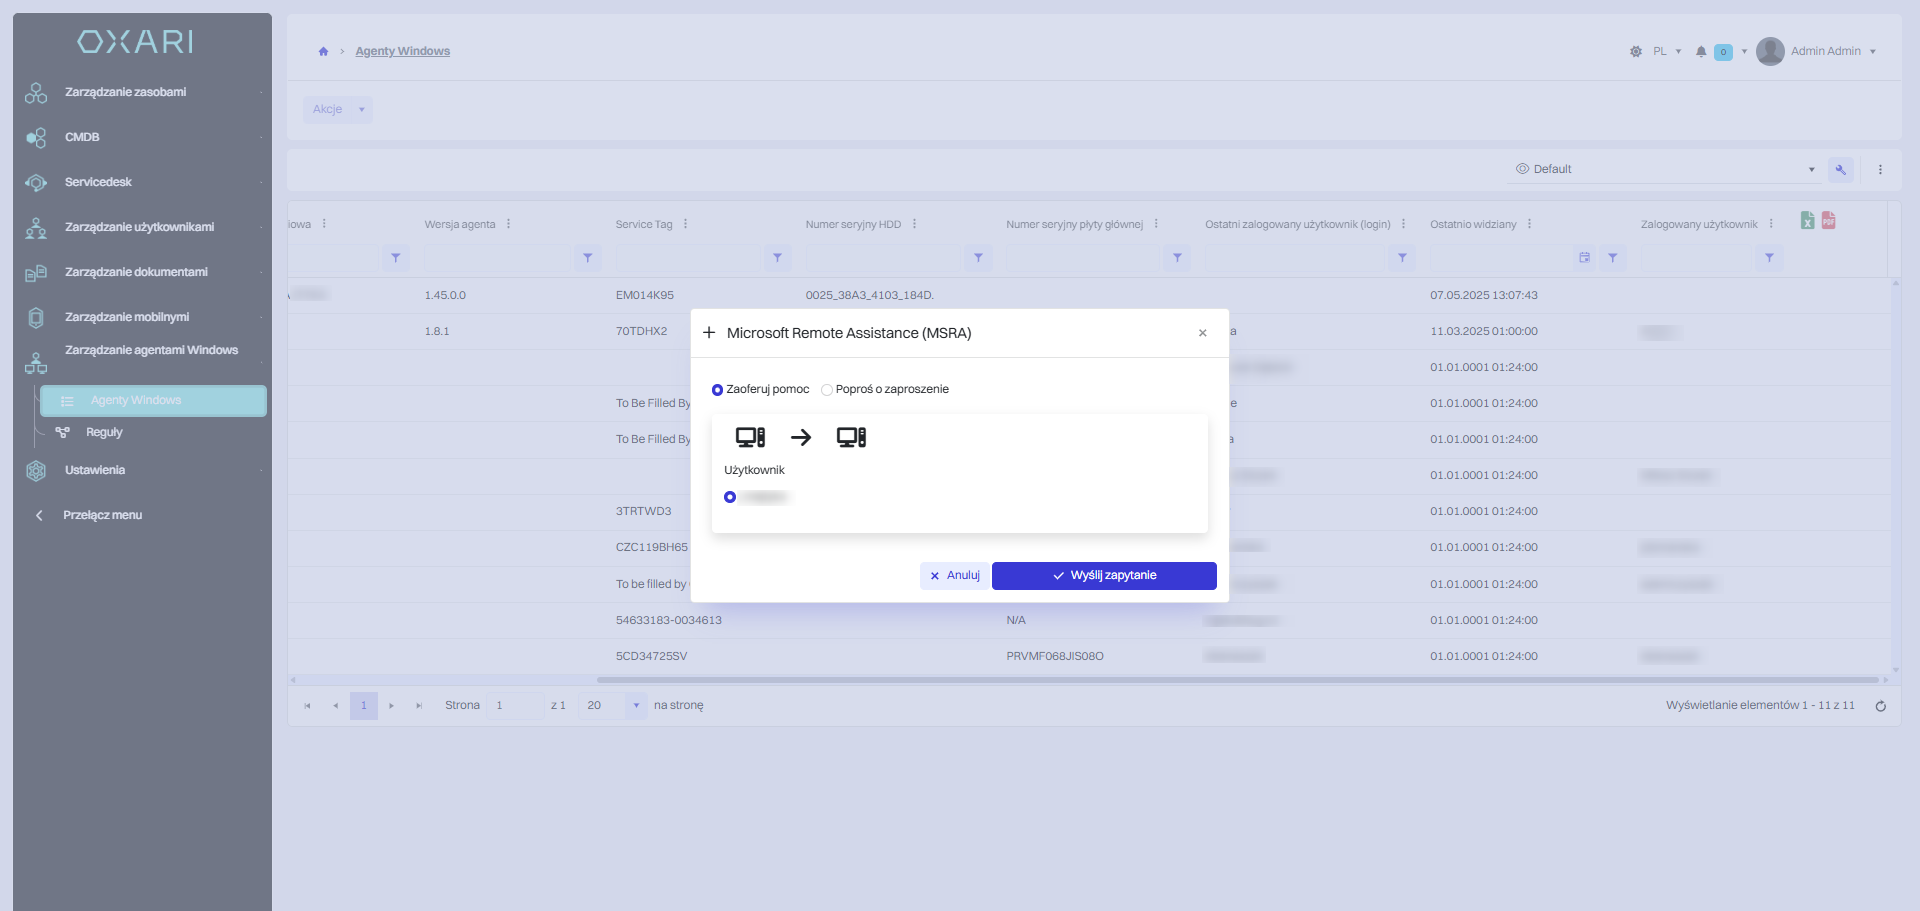Viewport: 1920px width, 911px height.
Task: Open the page size dropdown showing 20
Action: click(x=613, y=706)
